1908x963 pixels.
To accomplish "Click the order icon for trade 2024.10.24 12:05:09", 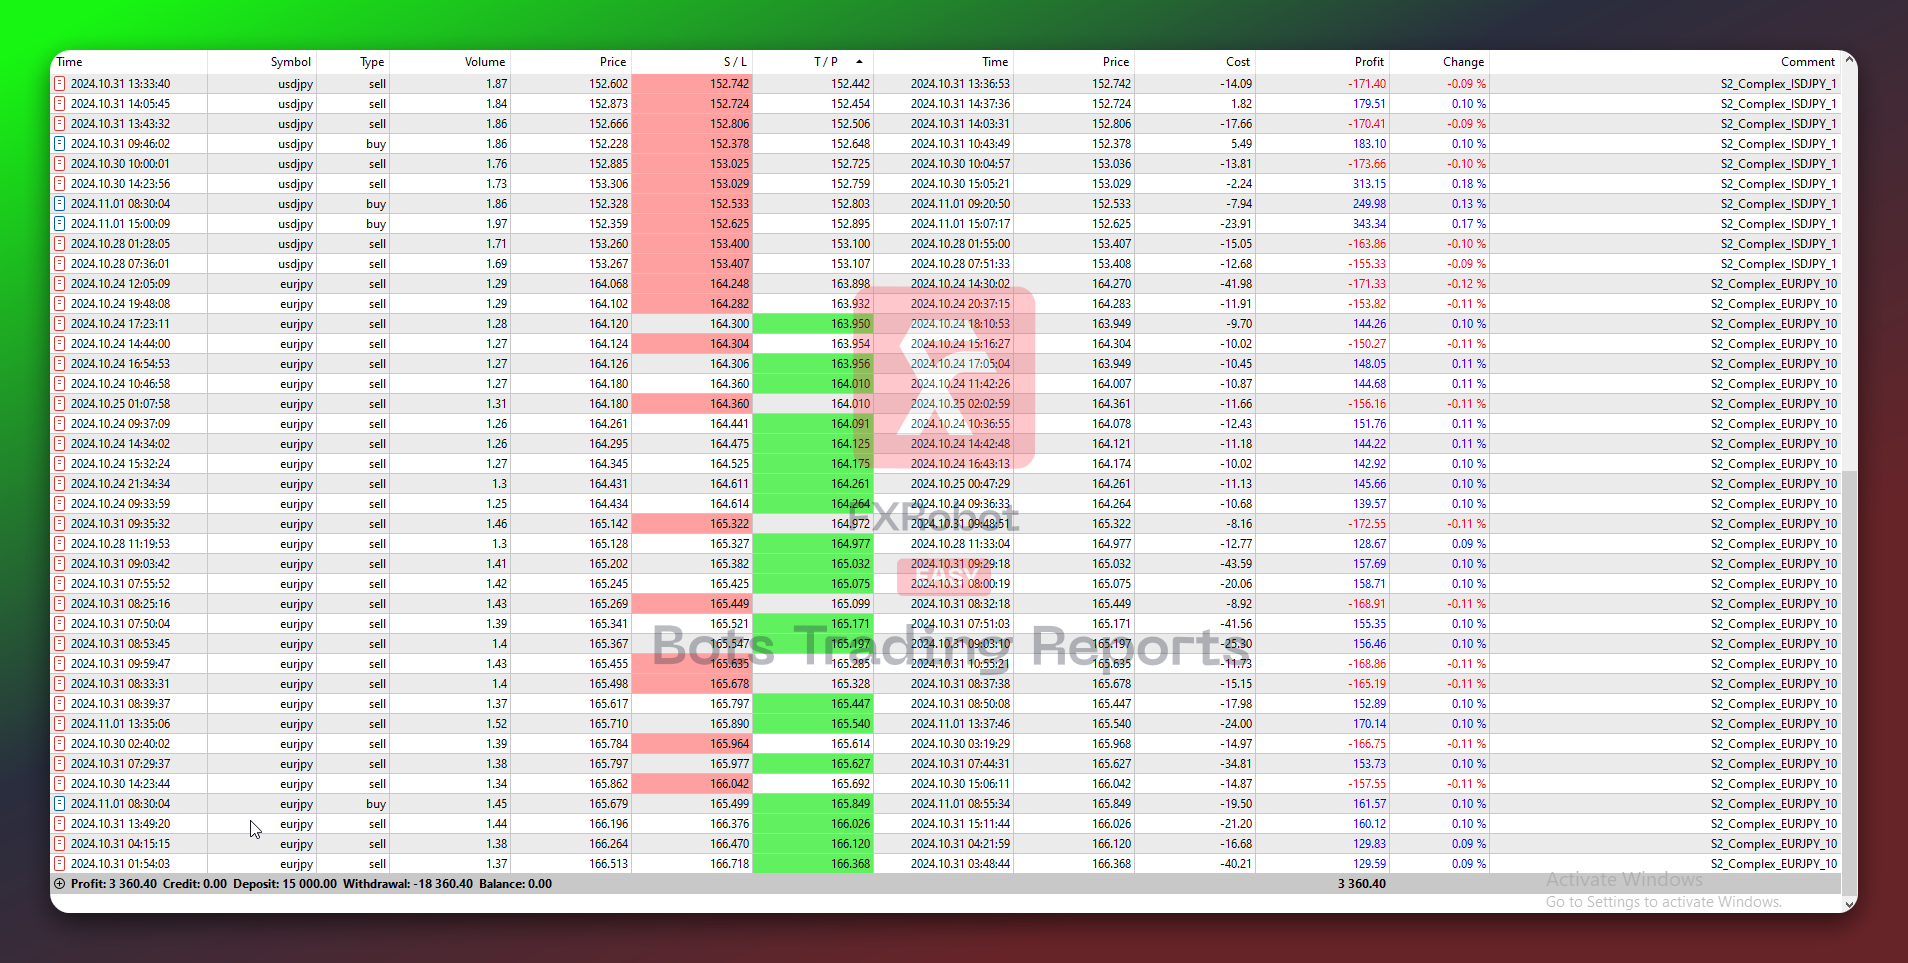I will (59, 284).
